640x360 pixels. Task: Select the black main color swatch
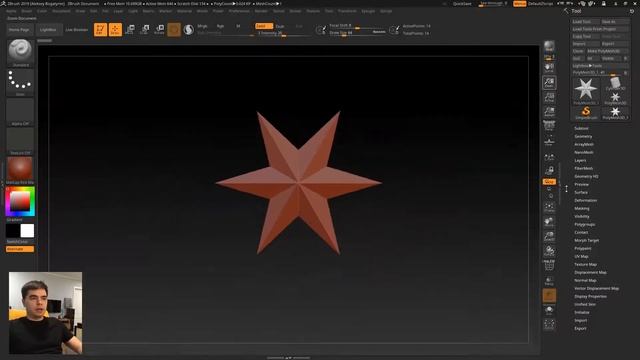point(13,231)
